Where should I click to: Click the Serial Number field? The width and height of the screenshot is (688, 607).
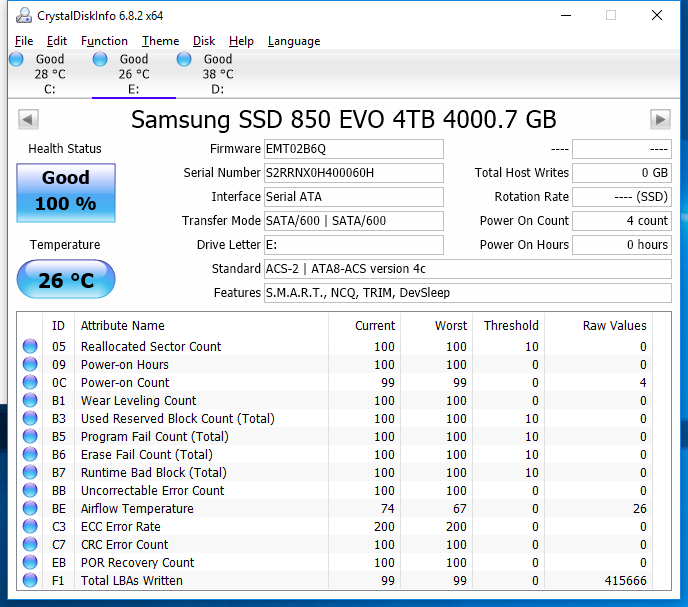pos(353,173)
